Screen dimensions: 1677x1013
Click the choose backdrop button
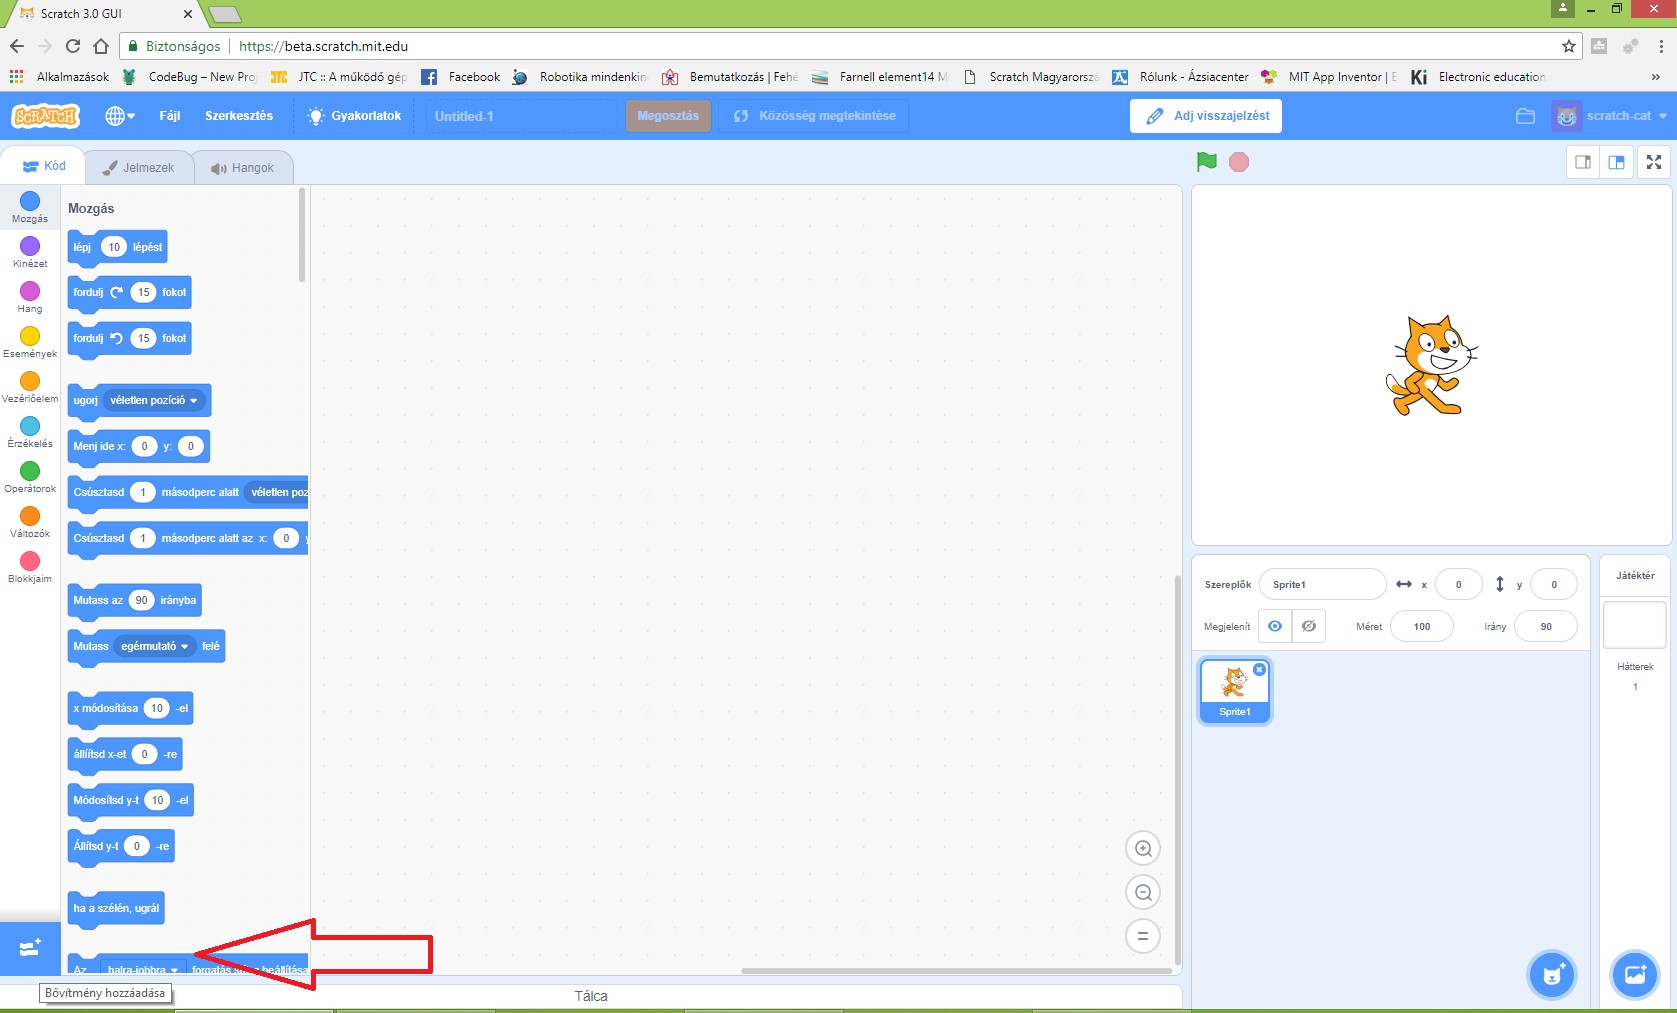1635,974
